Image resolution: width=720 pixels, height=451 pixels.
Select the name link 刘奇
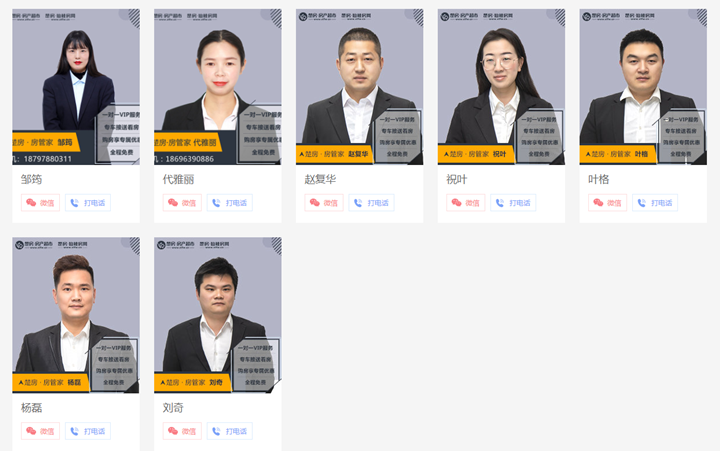173,407
